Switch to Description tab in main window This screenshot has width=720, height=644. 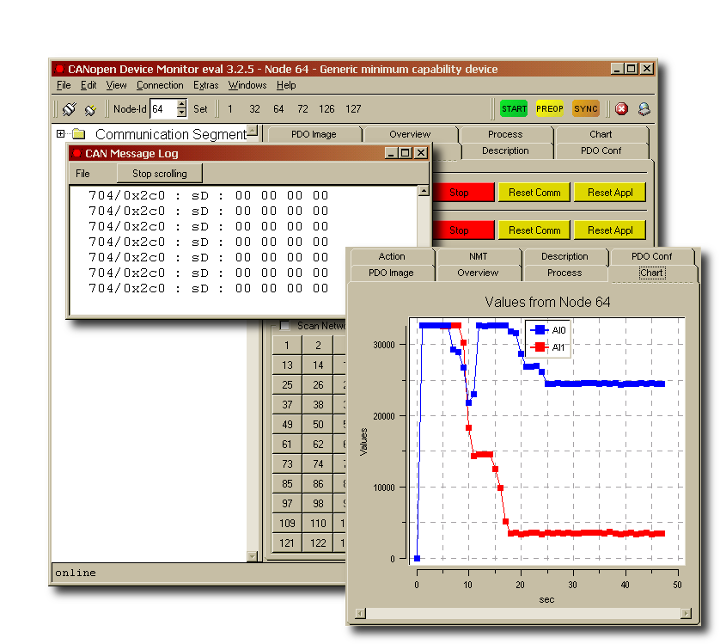506,151
